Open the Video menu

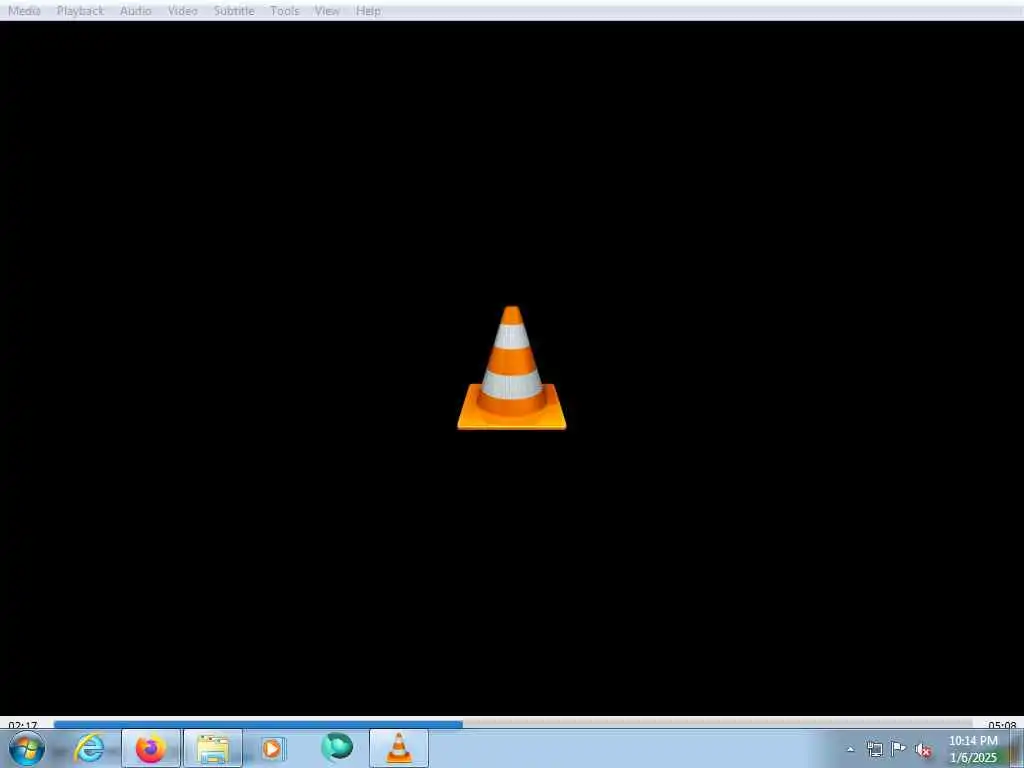[x=182, y=11]
